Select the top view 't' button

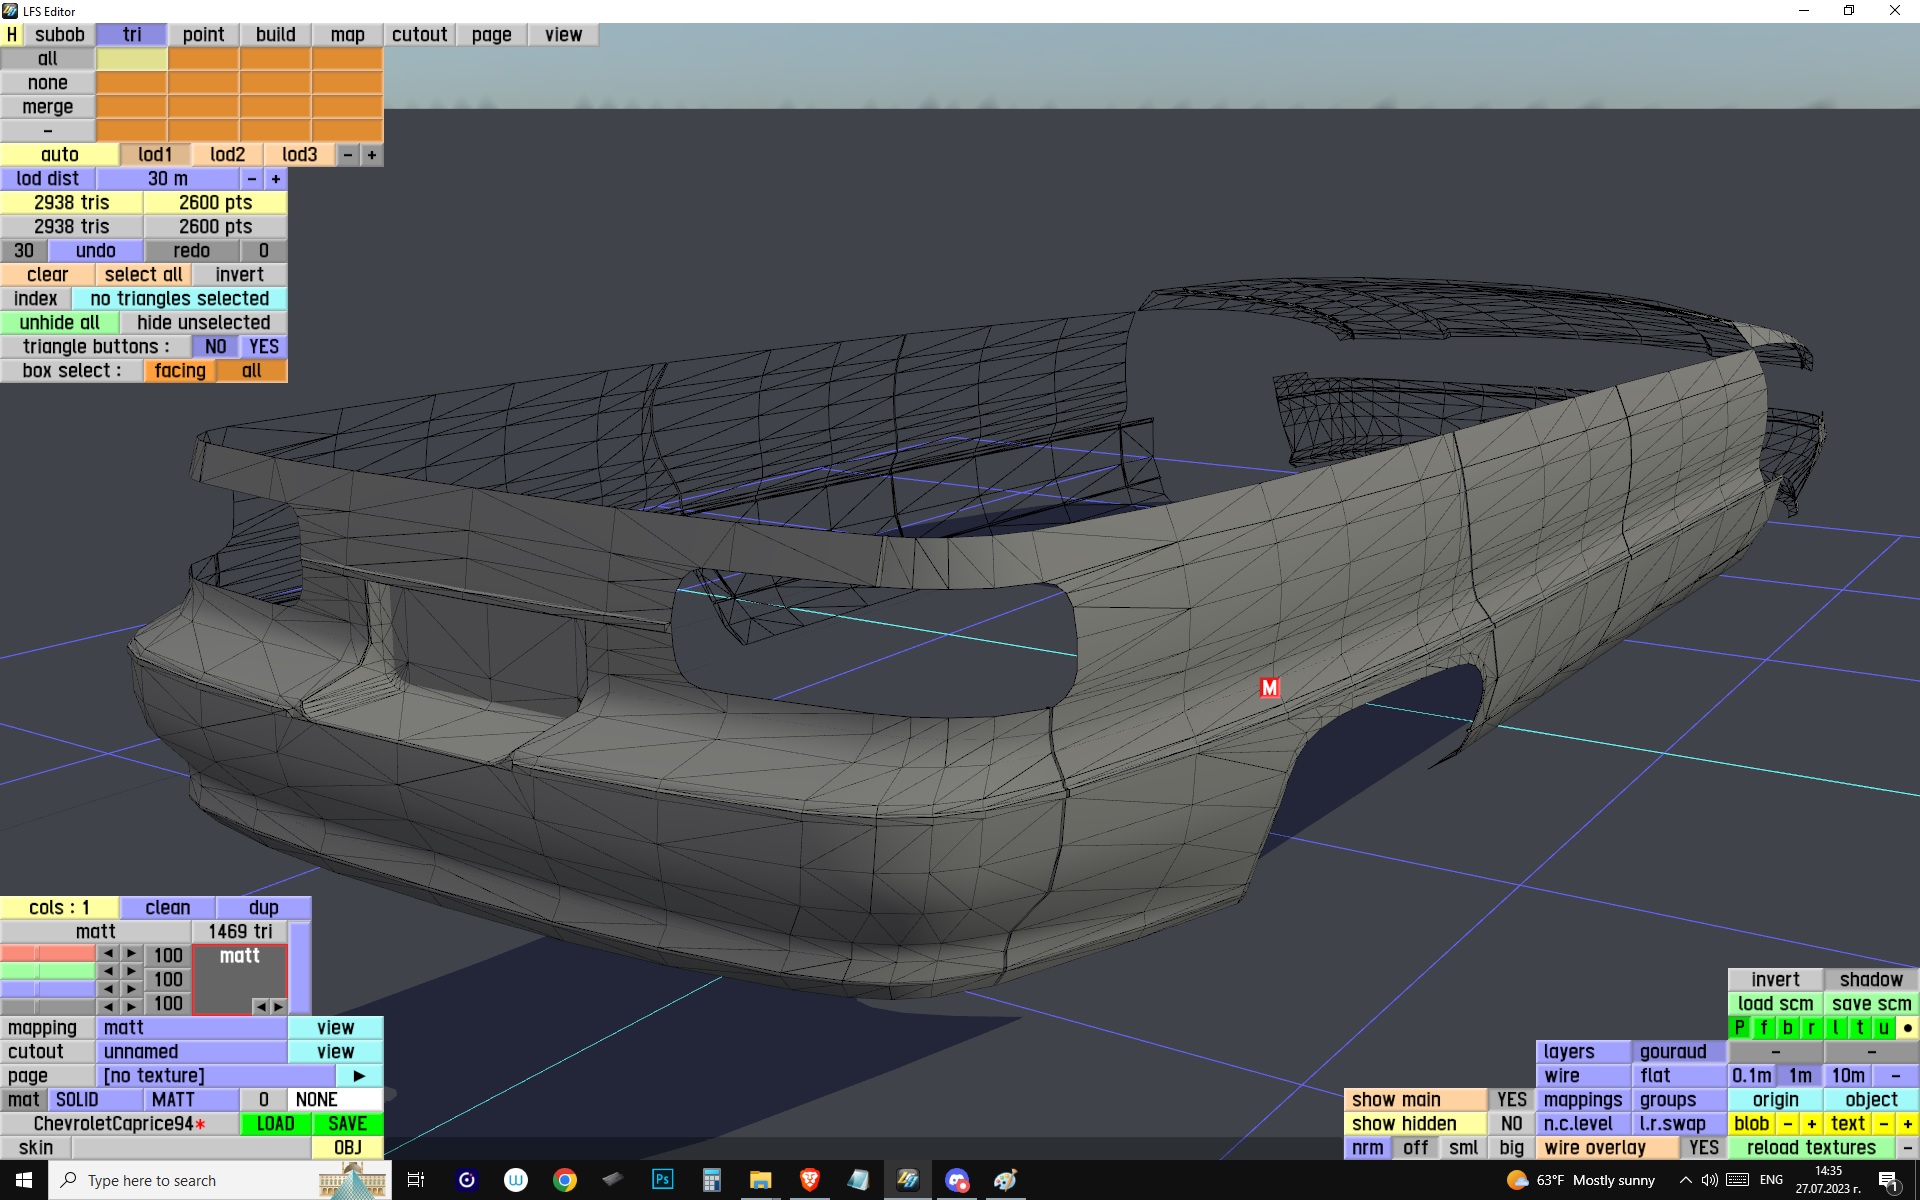(1859, 1028)
